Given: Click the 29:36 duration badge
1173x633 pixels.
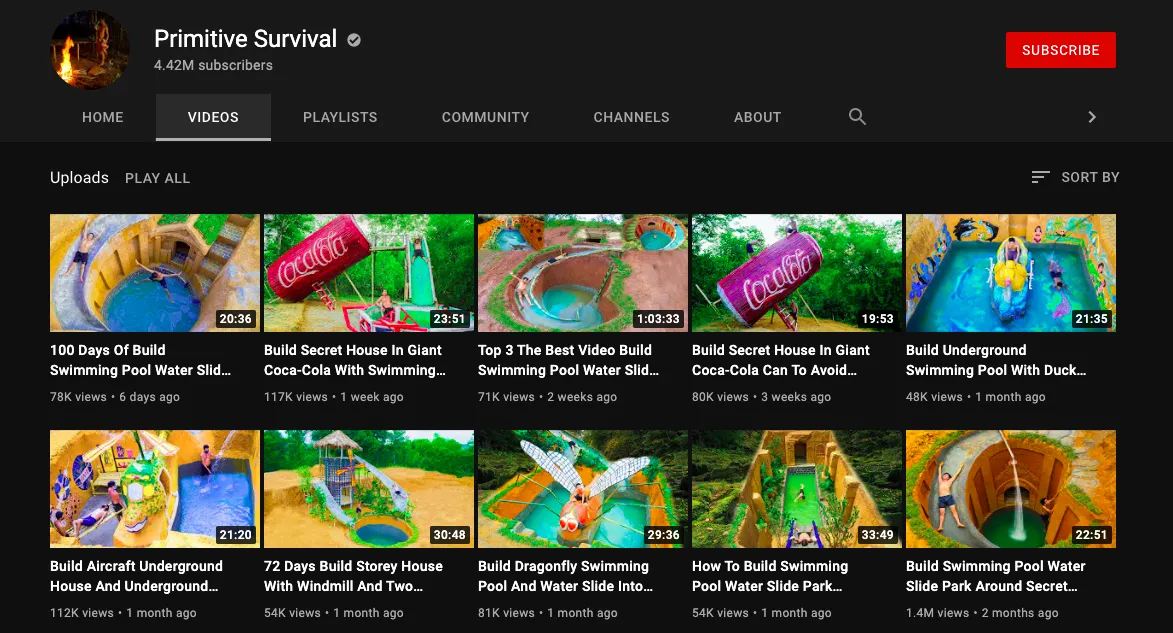Looking at the screenshot, I should pyautogui.click(x=663, y=535).
